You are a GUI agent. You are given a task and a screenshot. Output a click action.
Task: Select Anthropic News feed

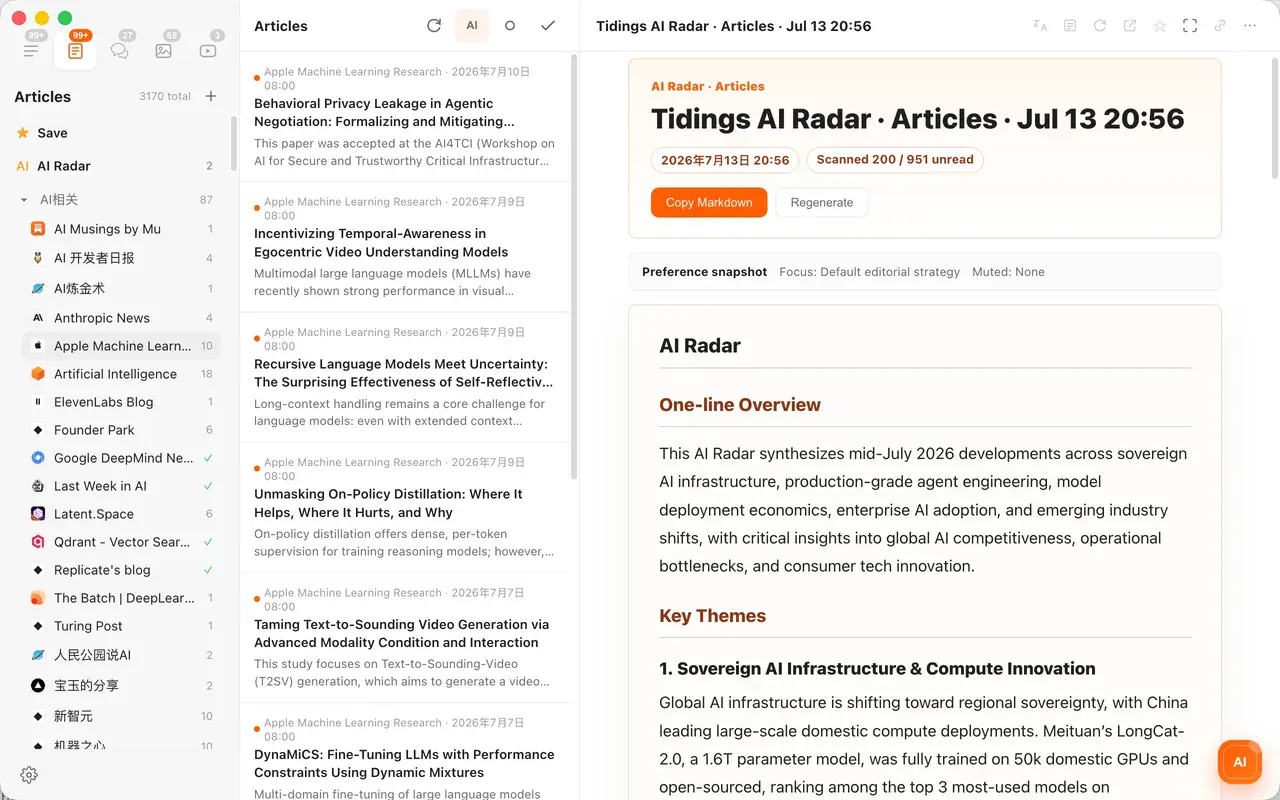point(121,318)
